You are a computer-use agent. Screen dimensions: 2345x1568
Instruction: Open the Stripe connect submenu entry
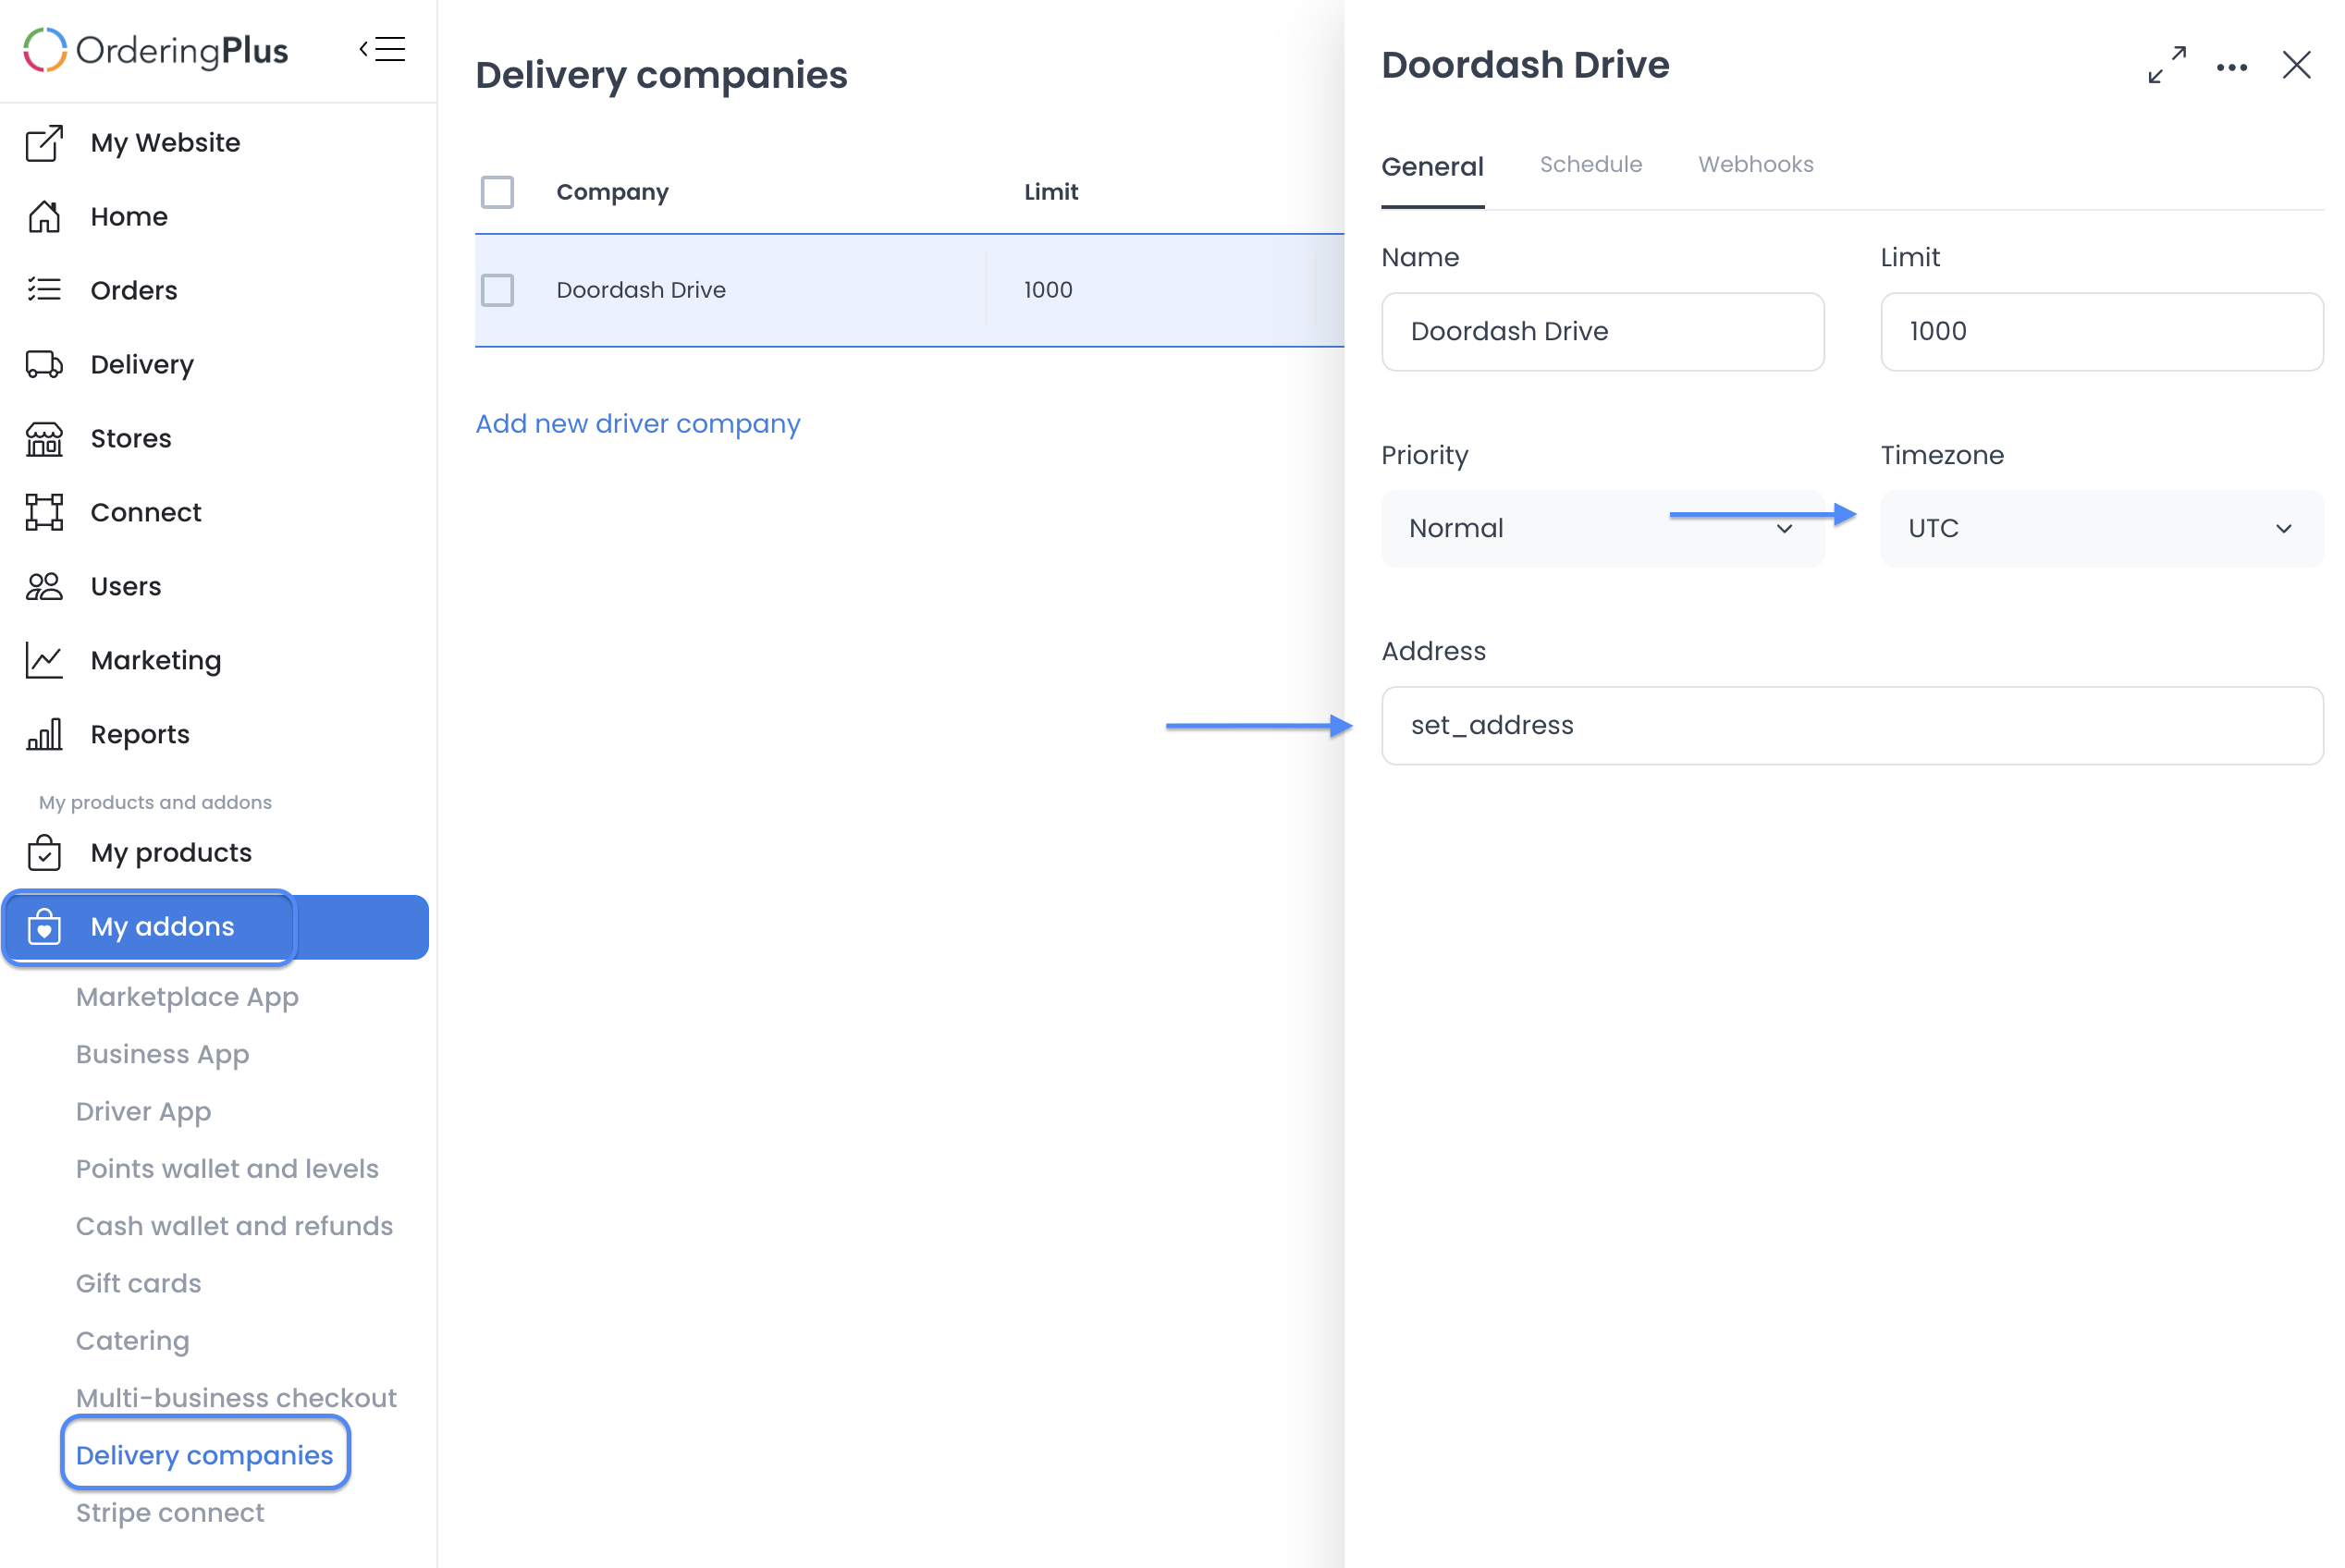[170, 1513]
